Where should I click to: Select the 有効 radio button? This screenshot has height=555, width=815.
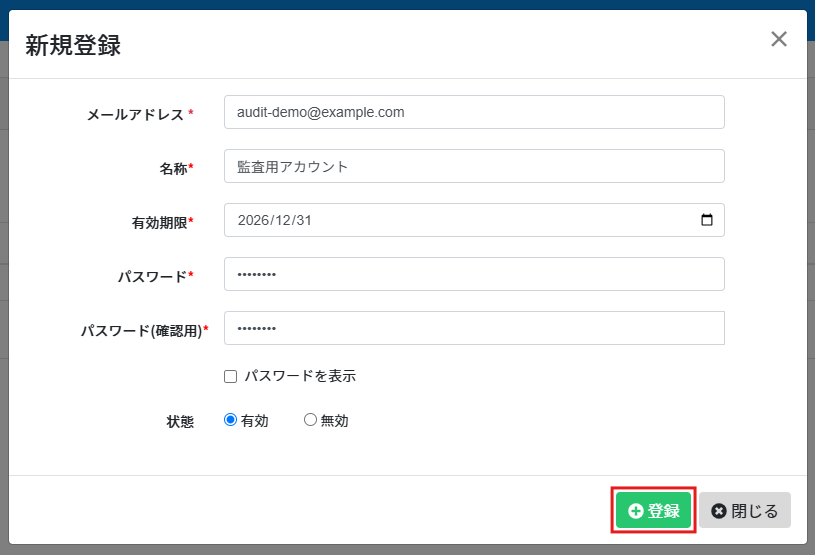click(230, 420)
